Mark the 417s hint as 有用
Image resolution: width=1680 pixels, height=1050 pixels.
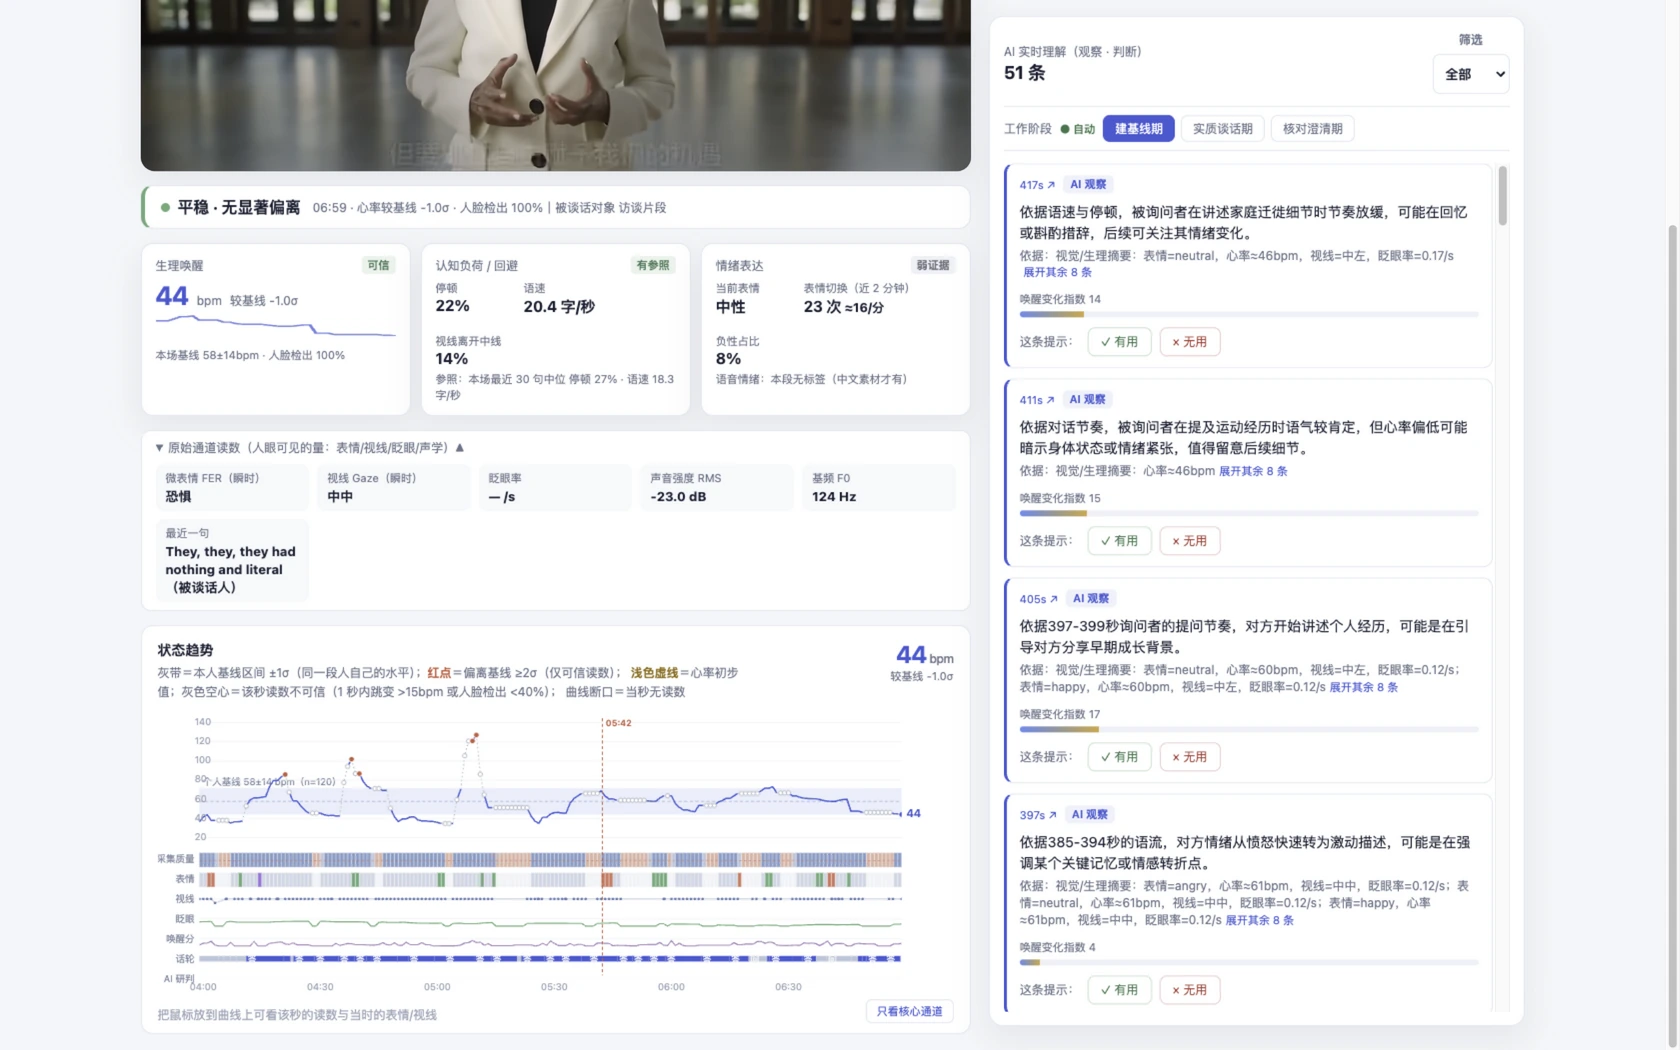[1119, 342]
